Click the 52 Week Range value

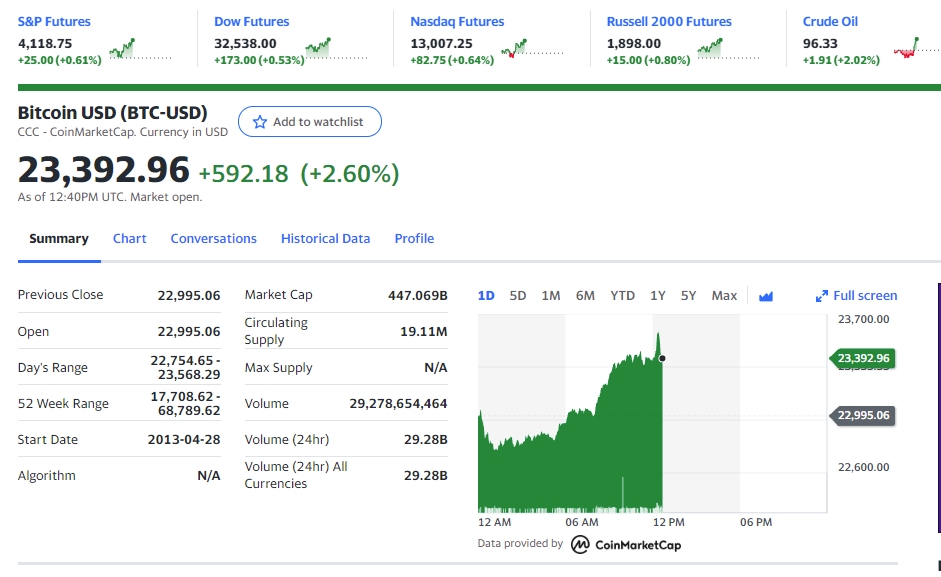[x=185, y=403]
